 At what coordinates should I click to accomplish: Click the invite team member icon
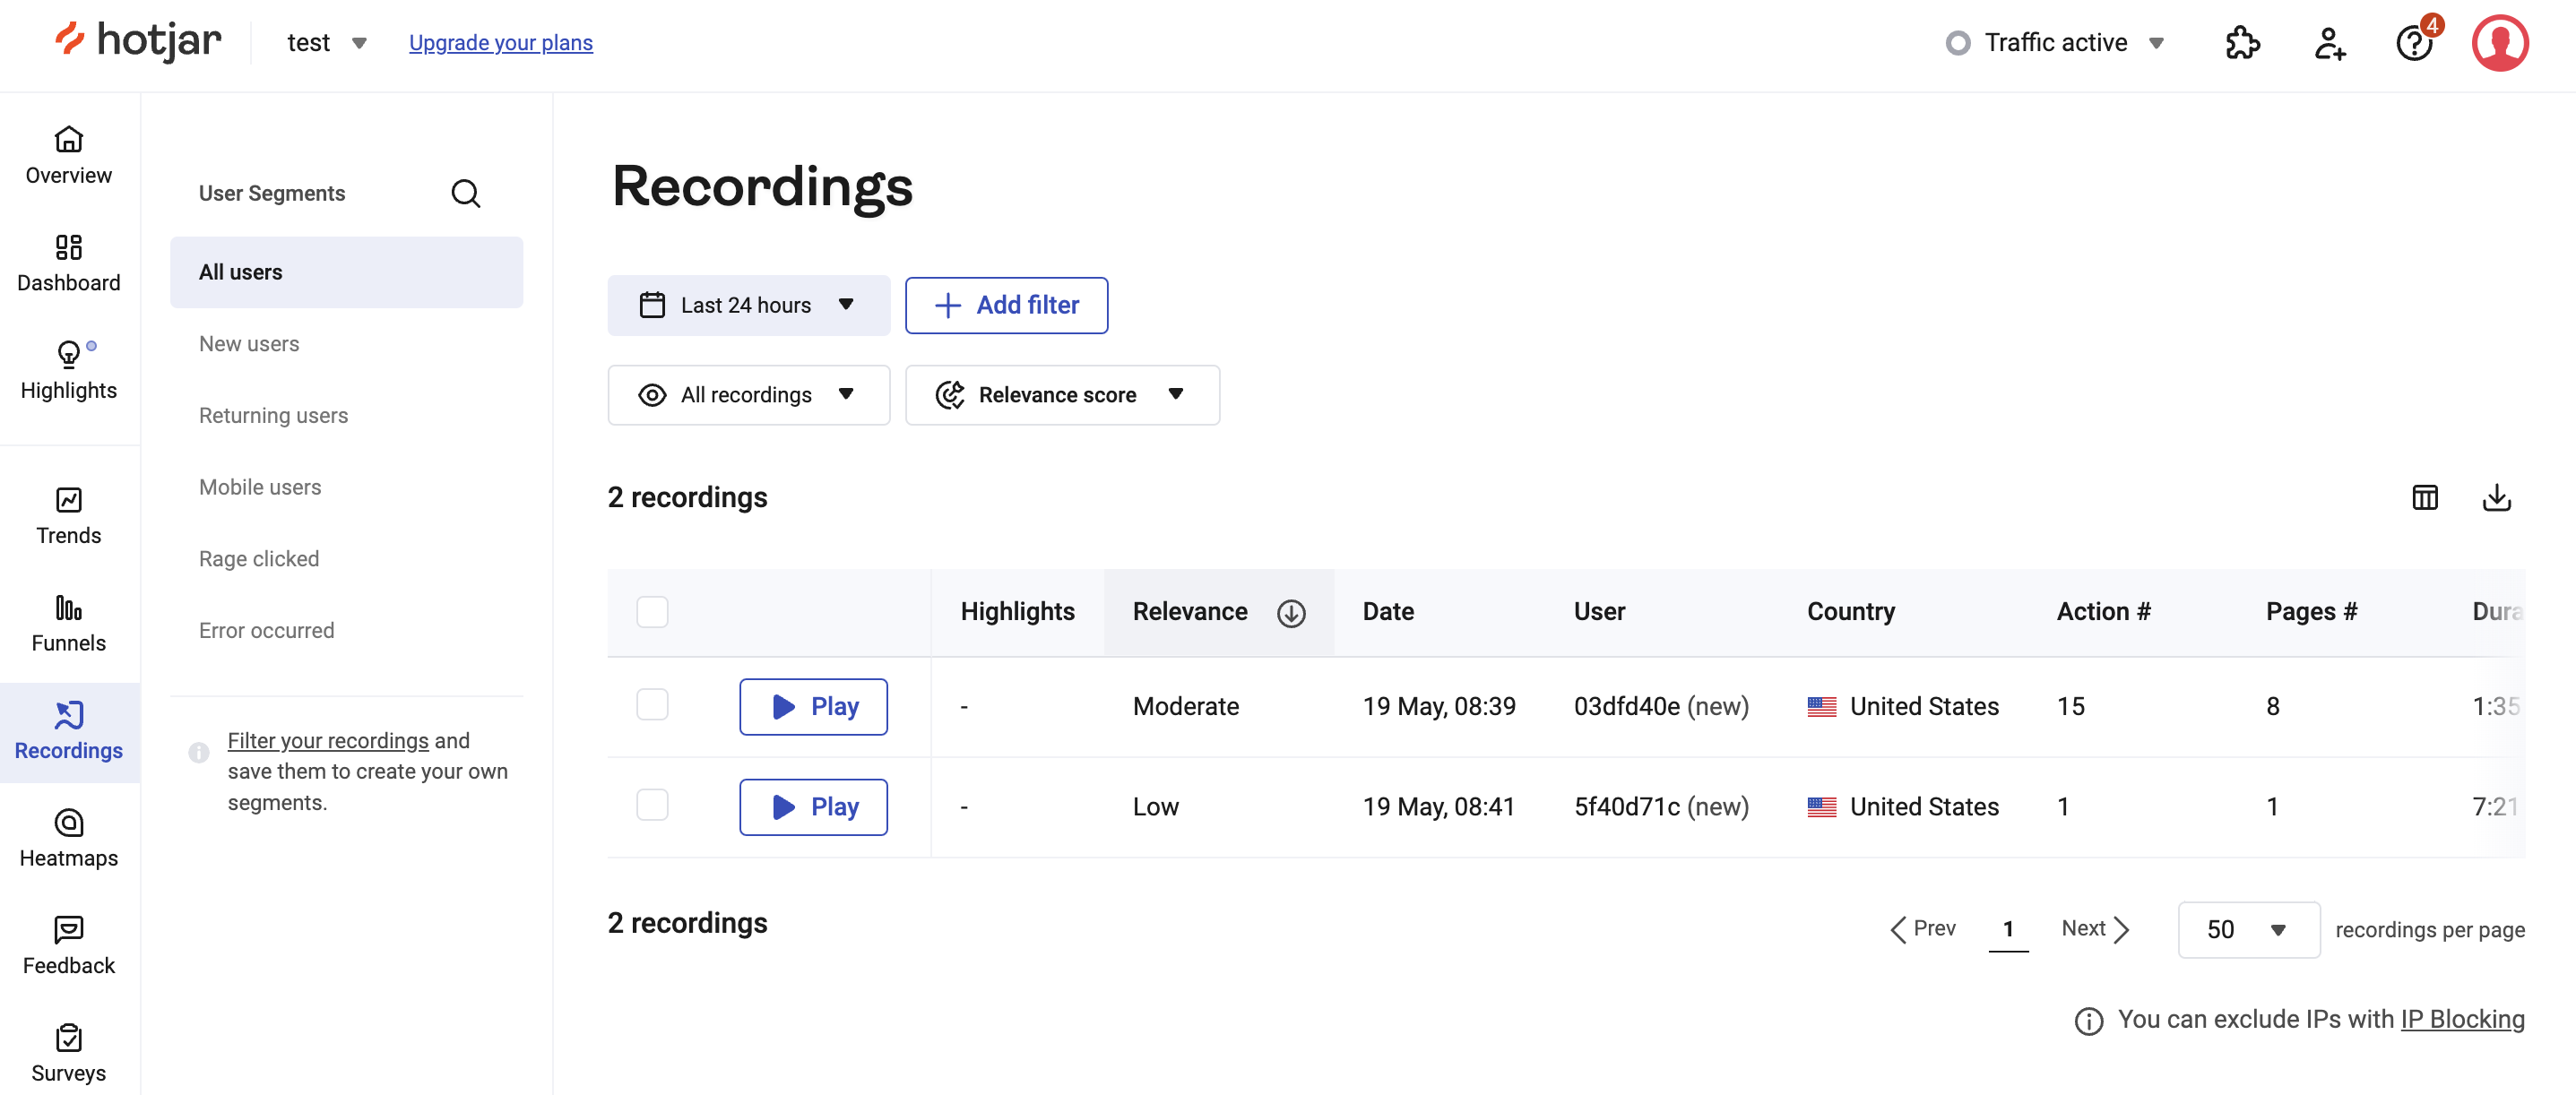[x=2328, y=43]
